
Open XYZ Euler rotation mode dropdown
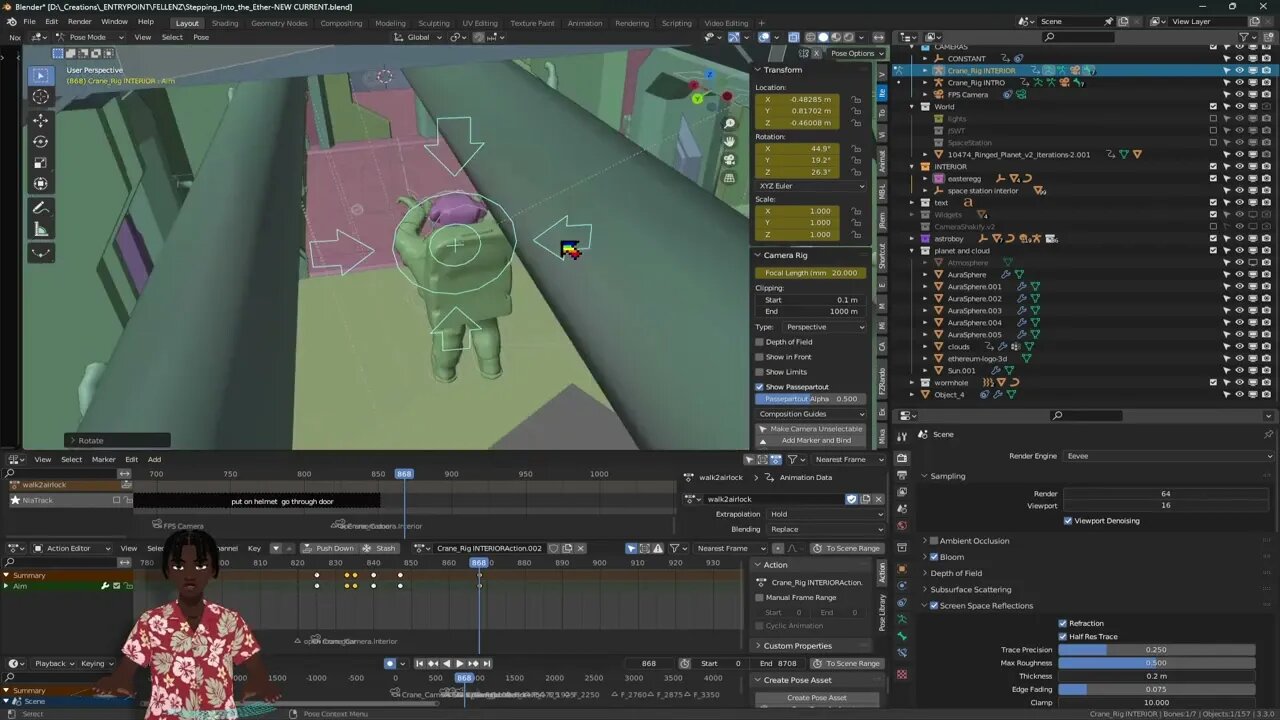[811, 186]
